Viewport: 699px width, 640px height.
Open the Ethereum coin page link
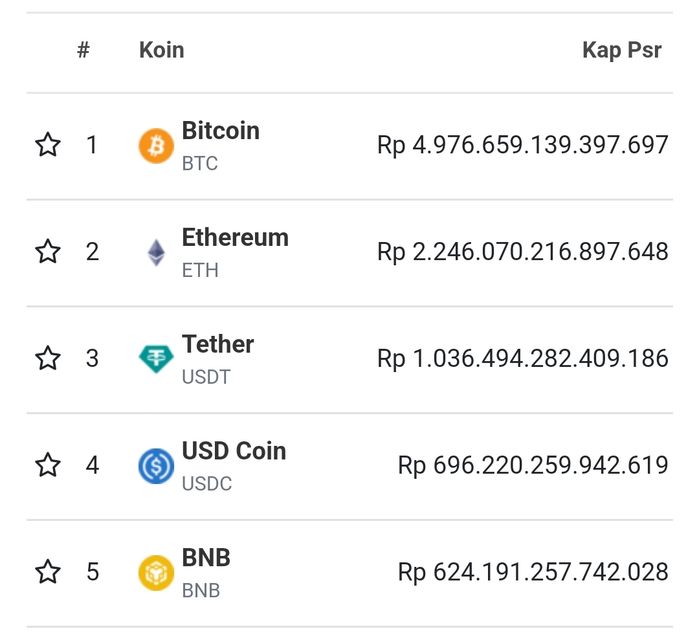click(235, 238)
